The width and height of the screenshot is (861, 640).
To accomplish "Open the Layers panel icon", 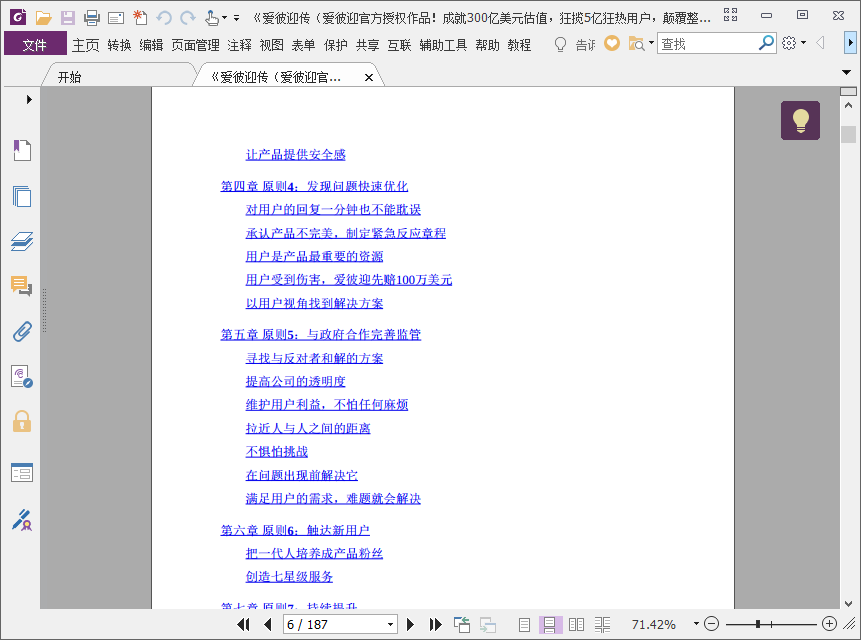I will pyautogui.click(x=22, y=242).
